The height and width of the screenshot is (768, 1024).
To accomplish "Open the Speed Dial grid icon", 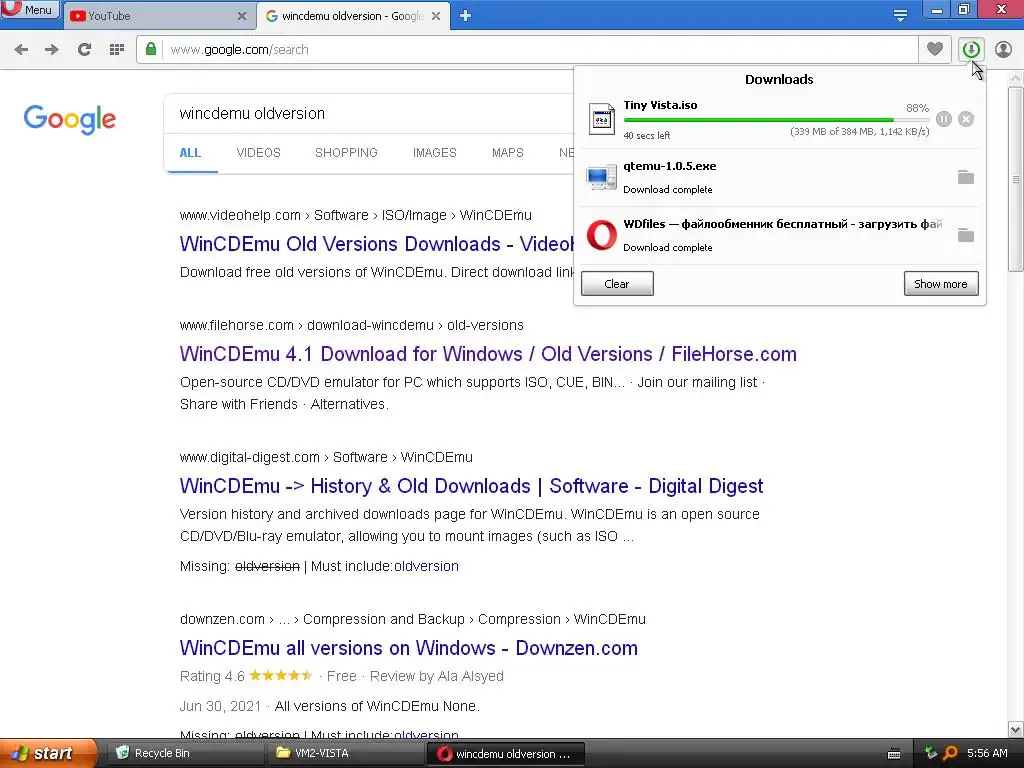I will 117,50.
